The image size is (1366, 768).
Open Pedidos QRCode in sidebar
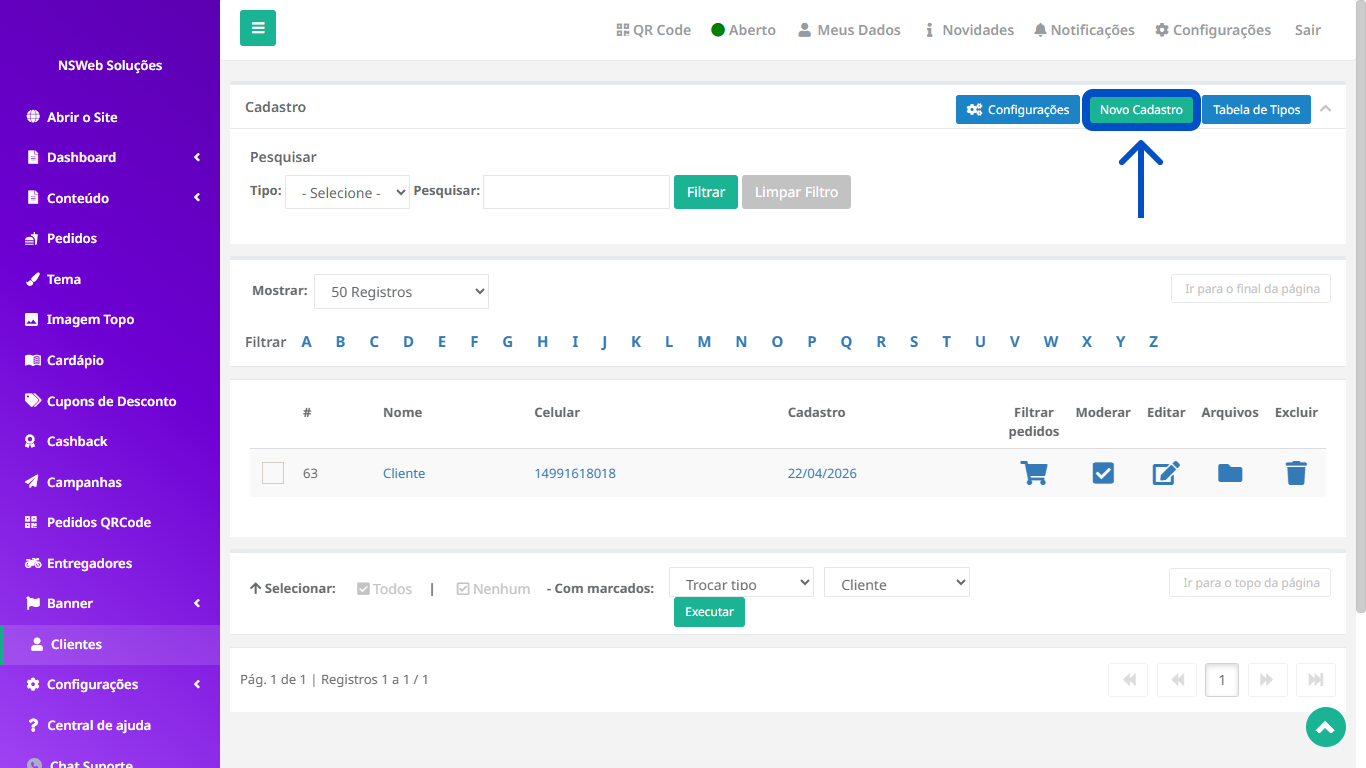click(110, 522)
